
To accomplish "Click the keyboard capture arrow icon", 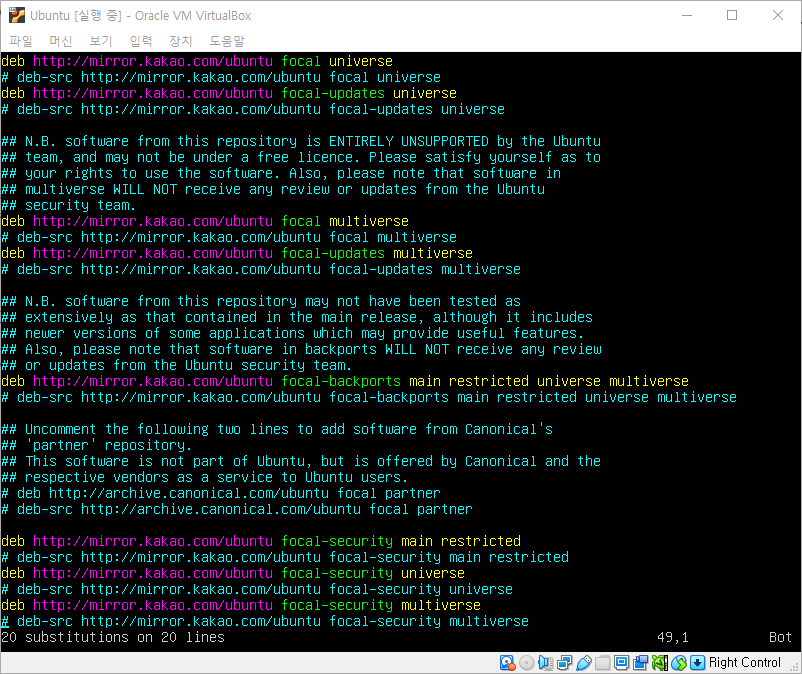I will tap(698, 663).
